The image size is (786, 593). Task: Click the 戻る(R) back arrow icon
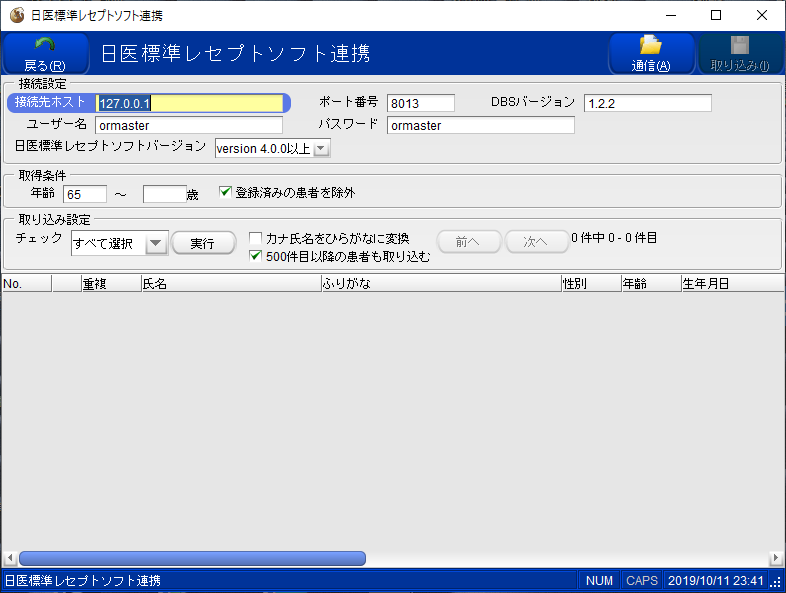tap(45, 46)
